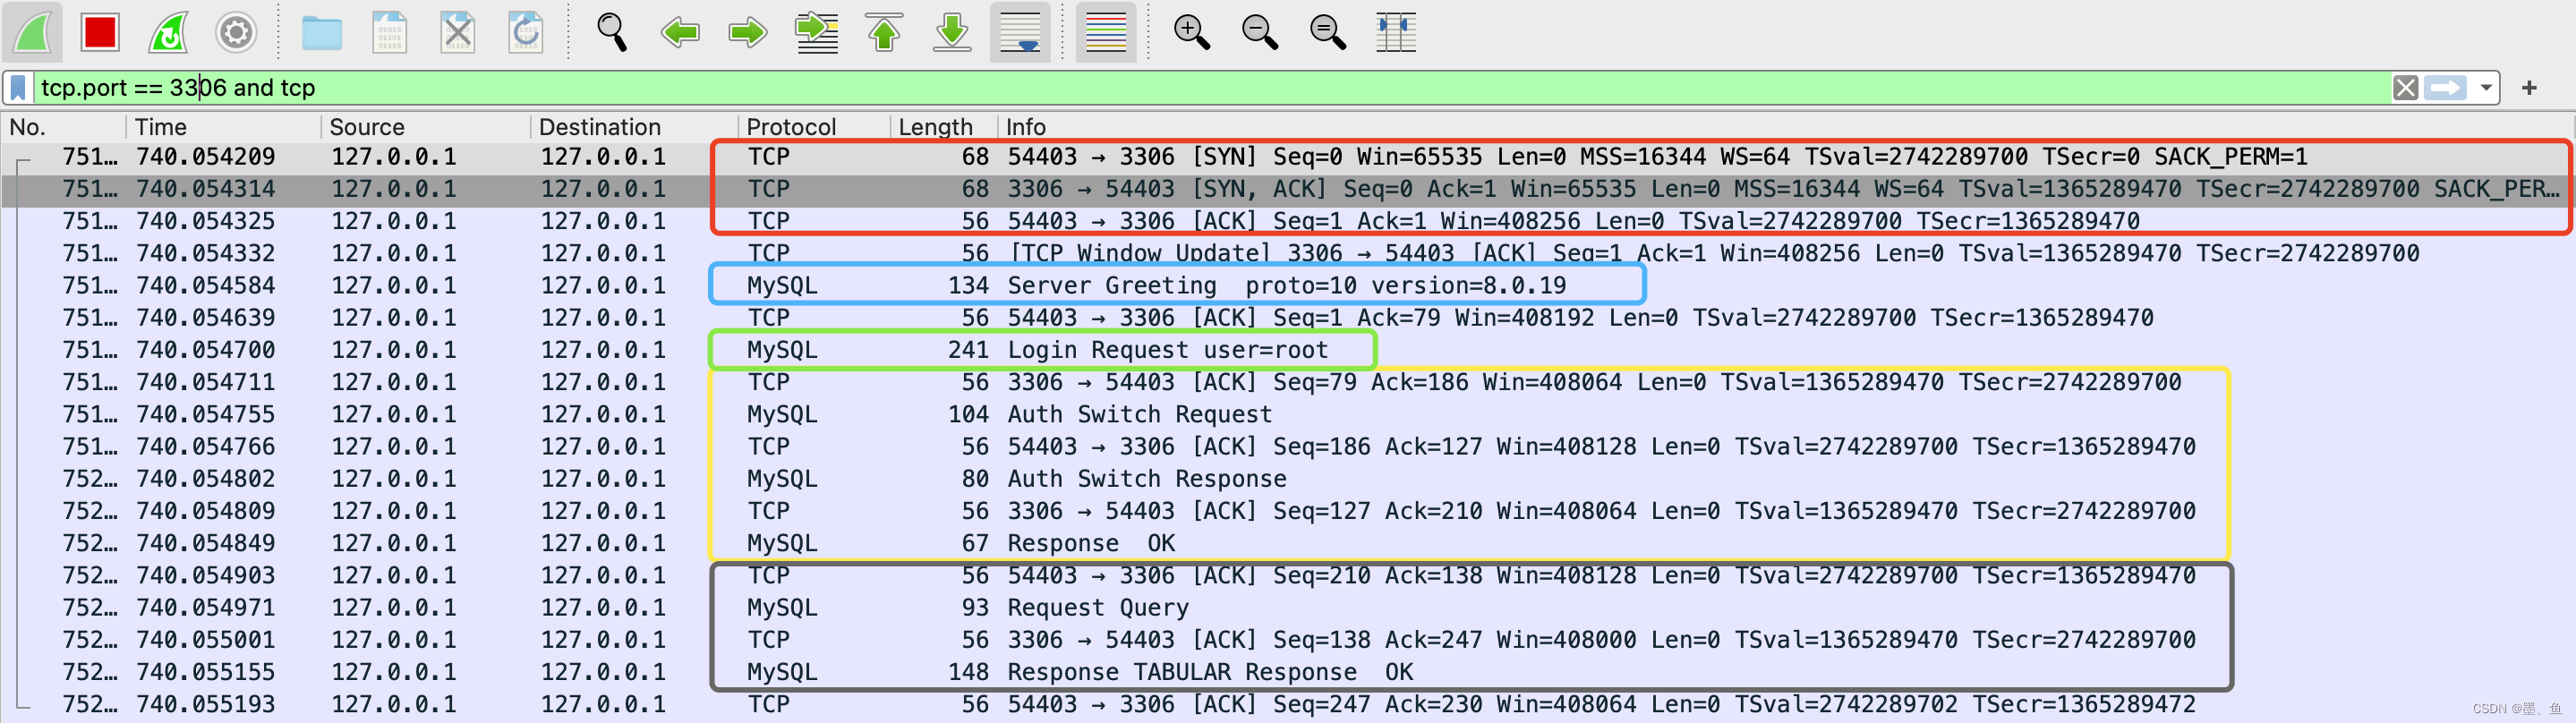Select the ACK packet with Seq=79 Ack=186

[1288, 382]
